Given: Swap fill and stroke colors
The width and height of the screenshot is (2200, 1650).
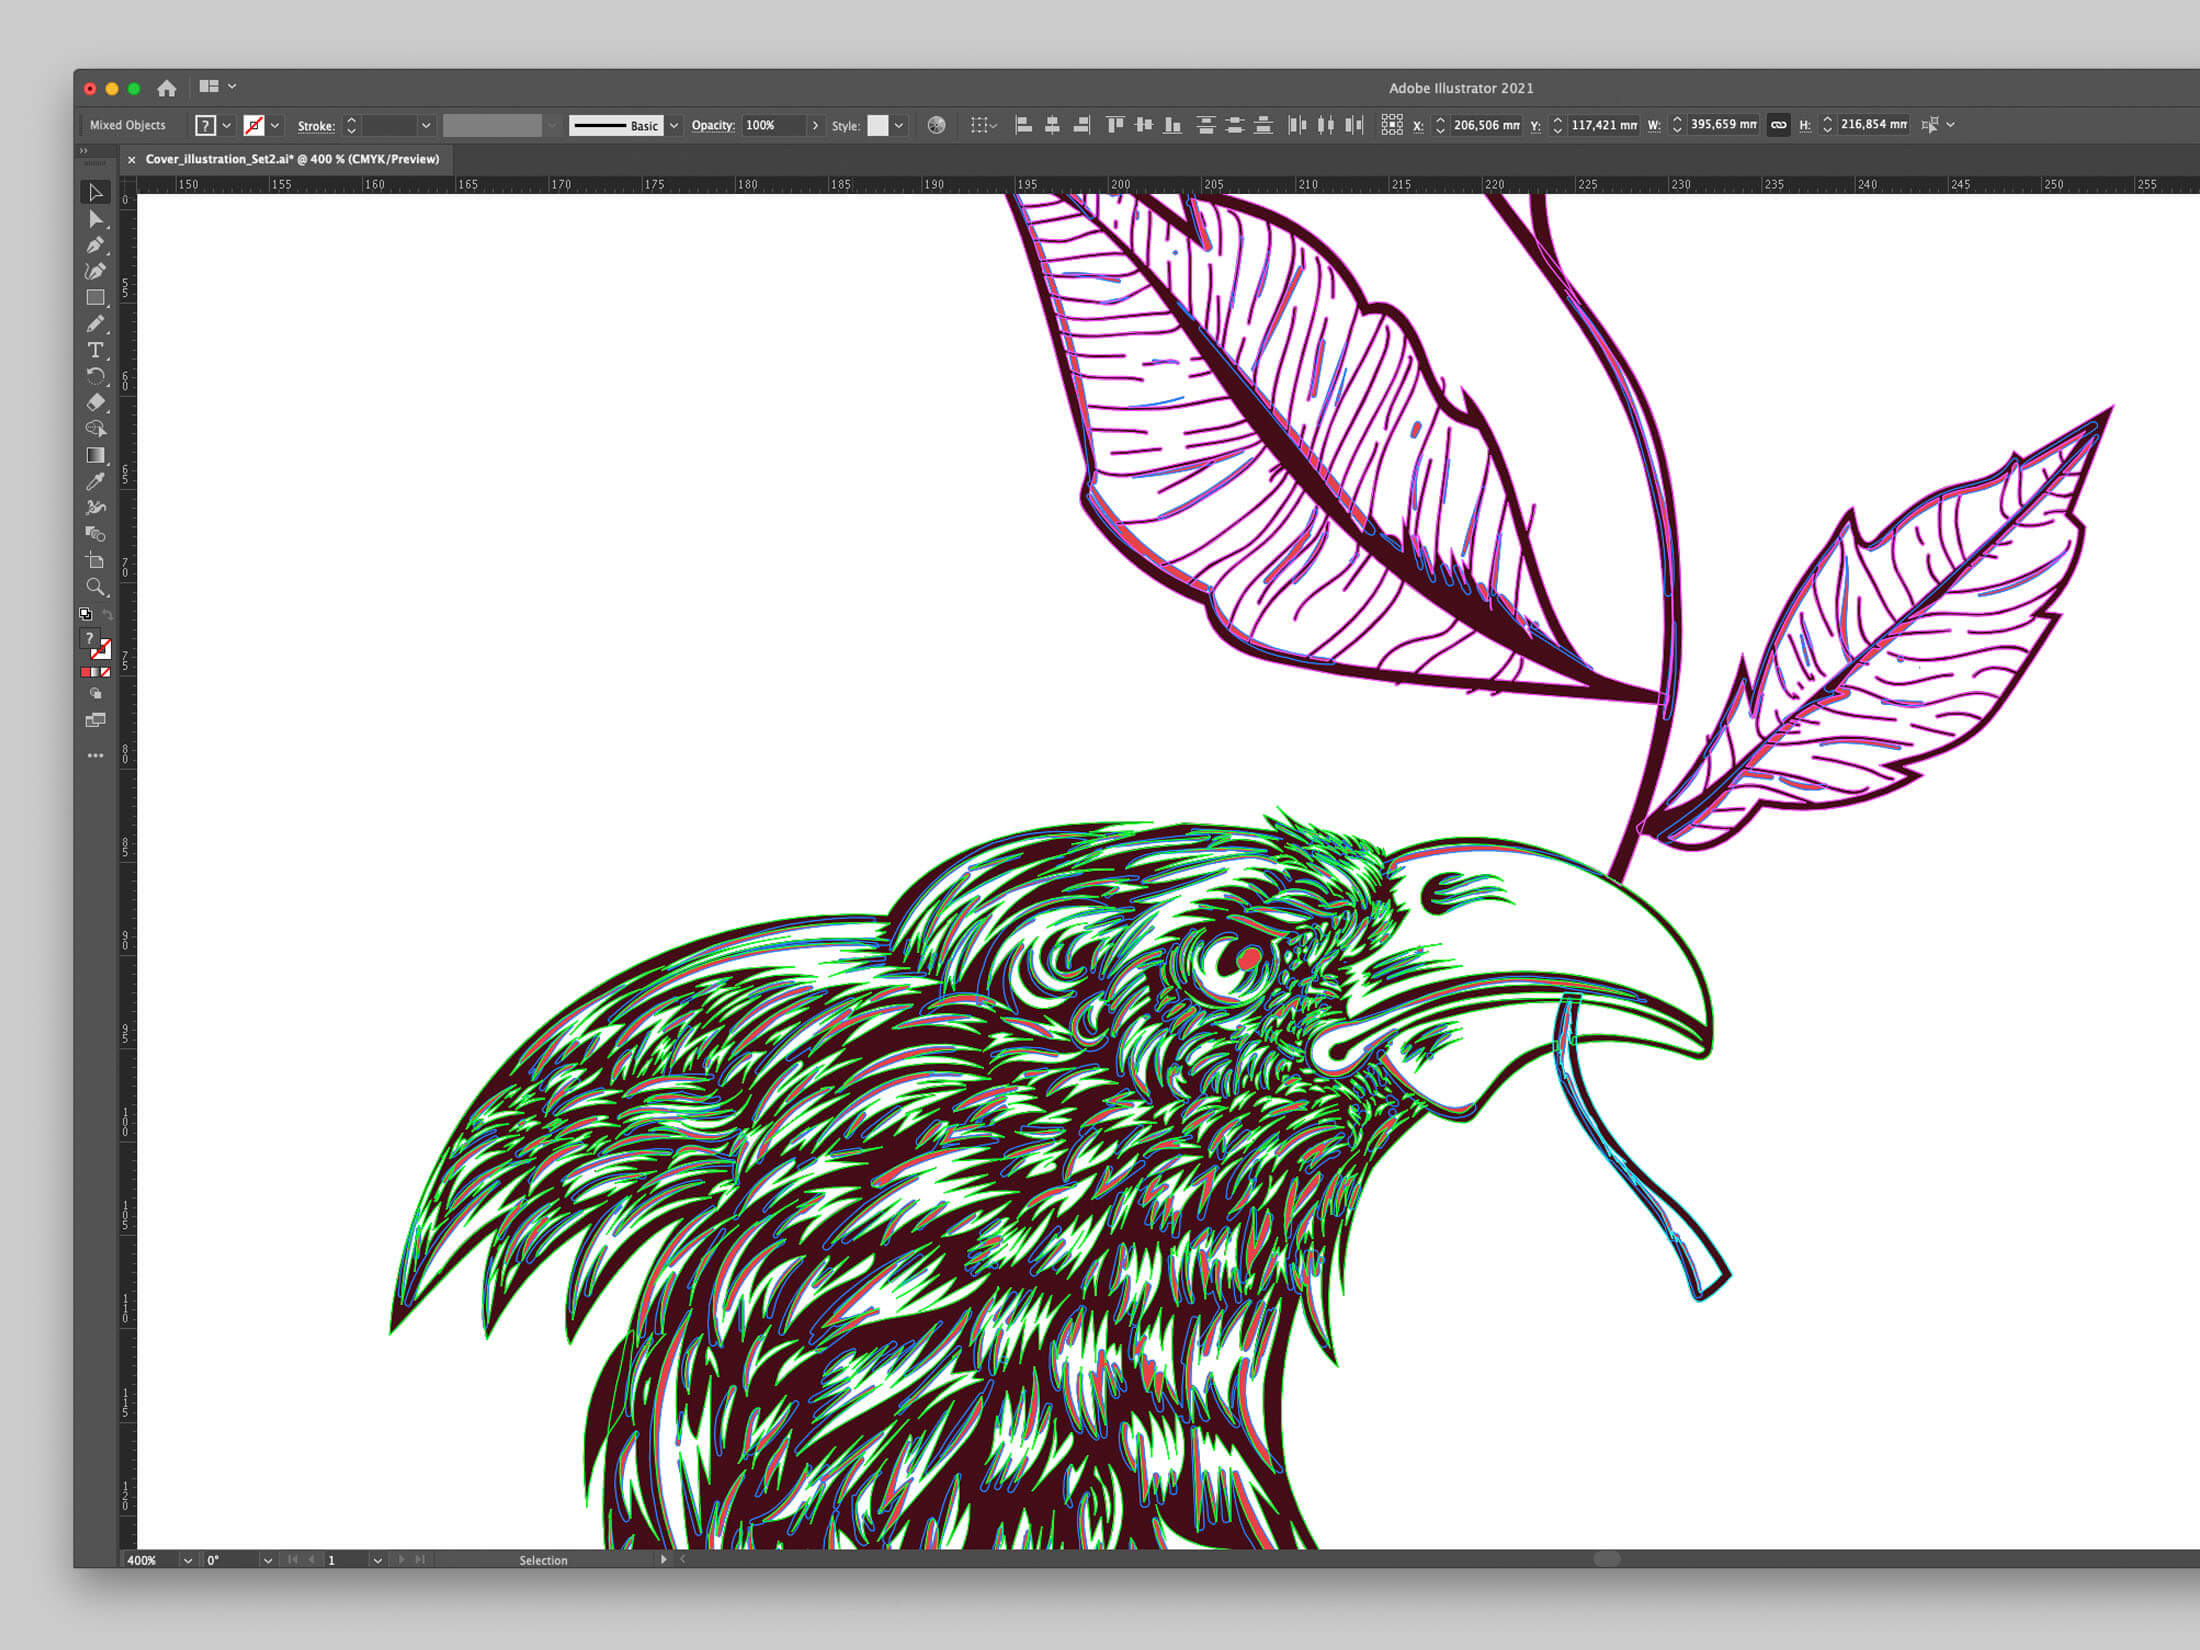Looking at the screenshot, I should [107, 614].
